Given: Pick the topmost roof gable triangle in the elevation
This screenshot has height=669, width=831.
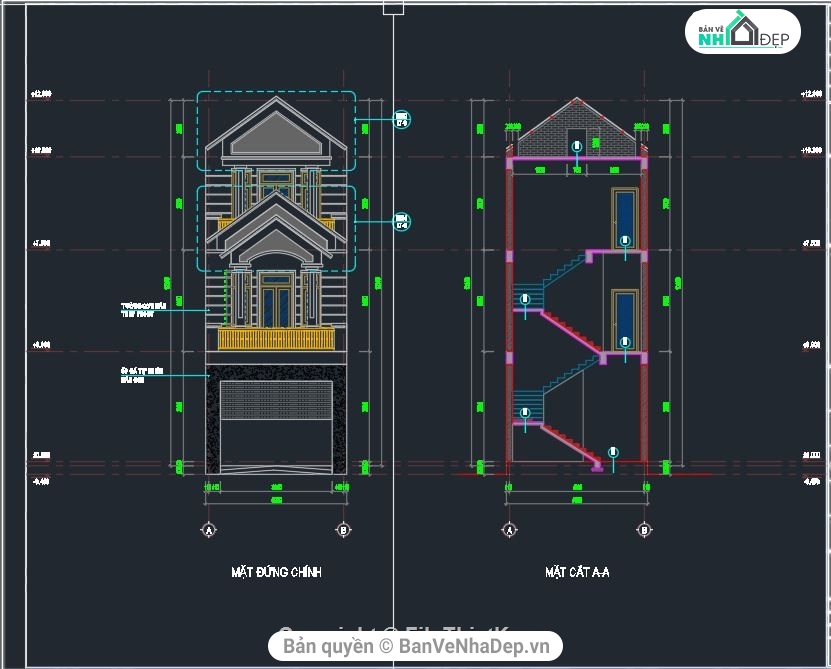Looking at the screenshot, I should (275, 130).
